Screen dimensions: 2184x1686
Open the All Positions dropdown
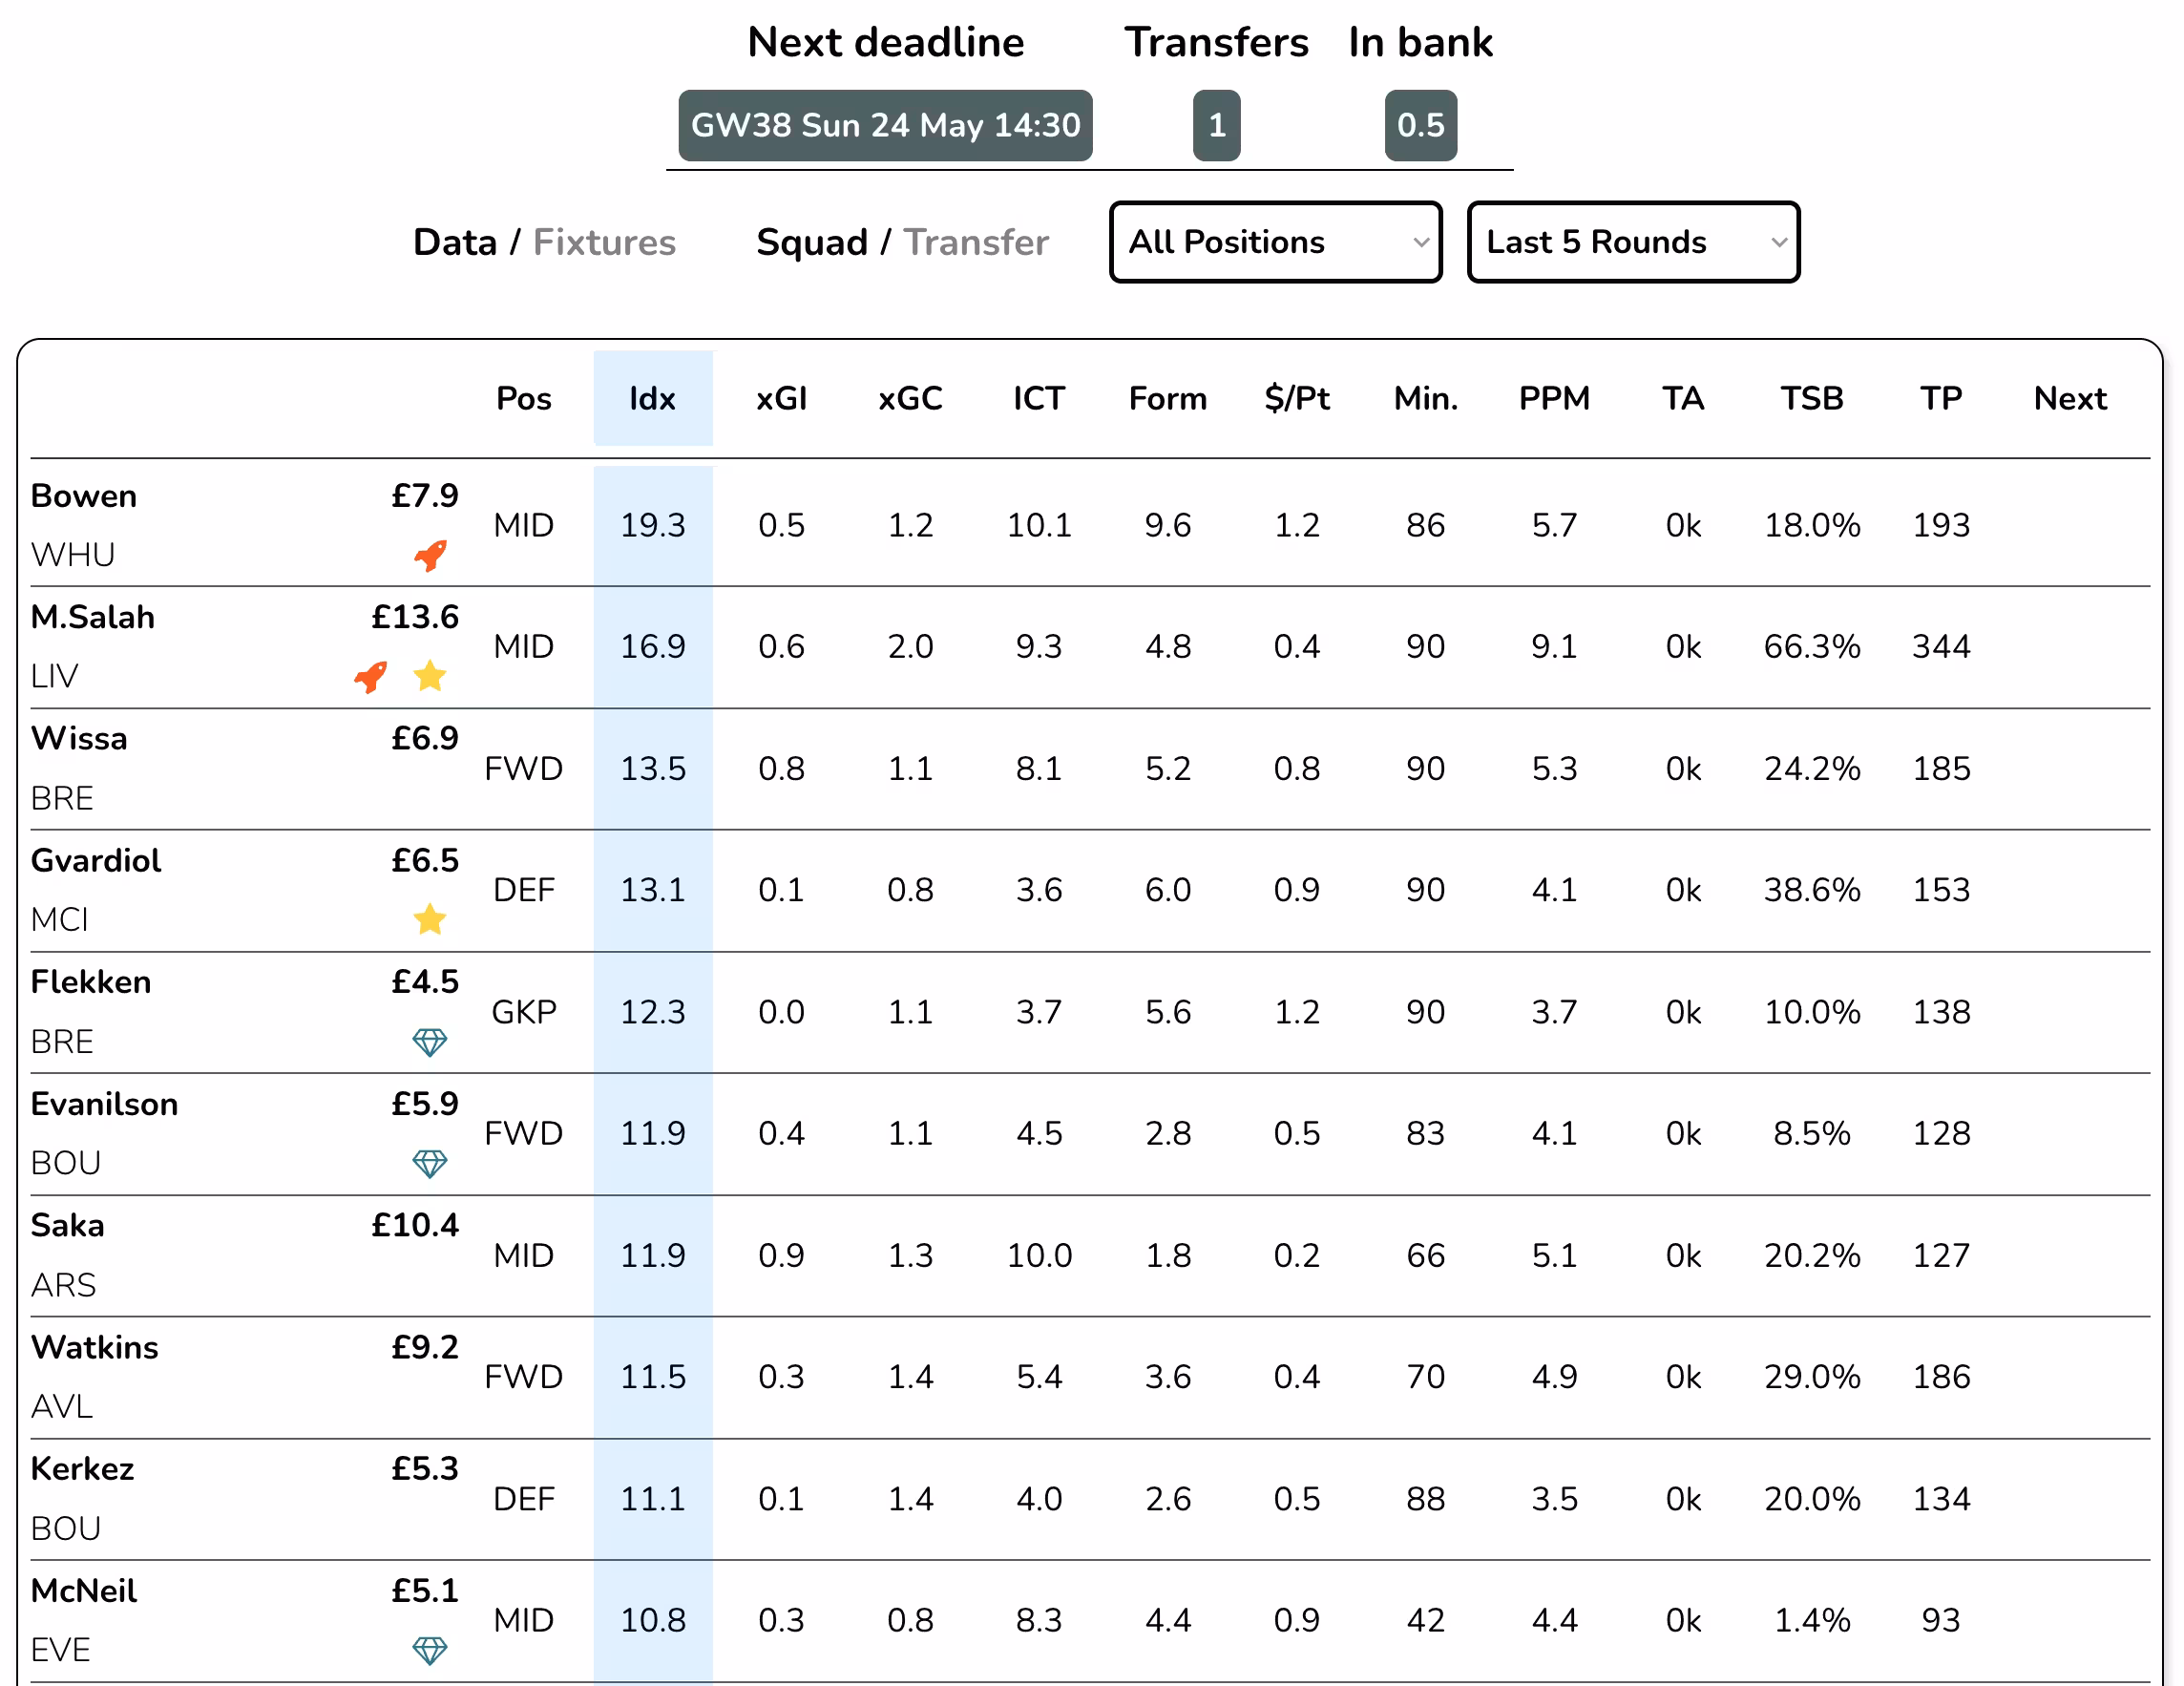point(1276,242)
